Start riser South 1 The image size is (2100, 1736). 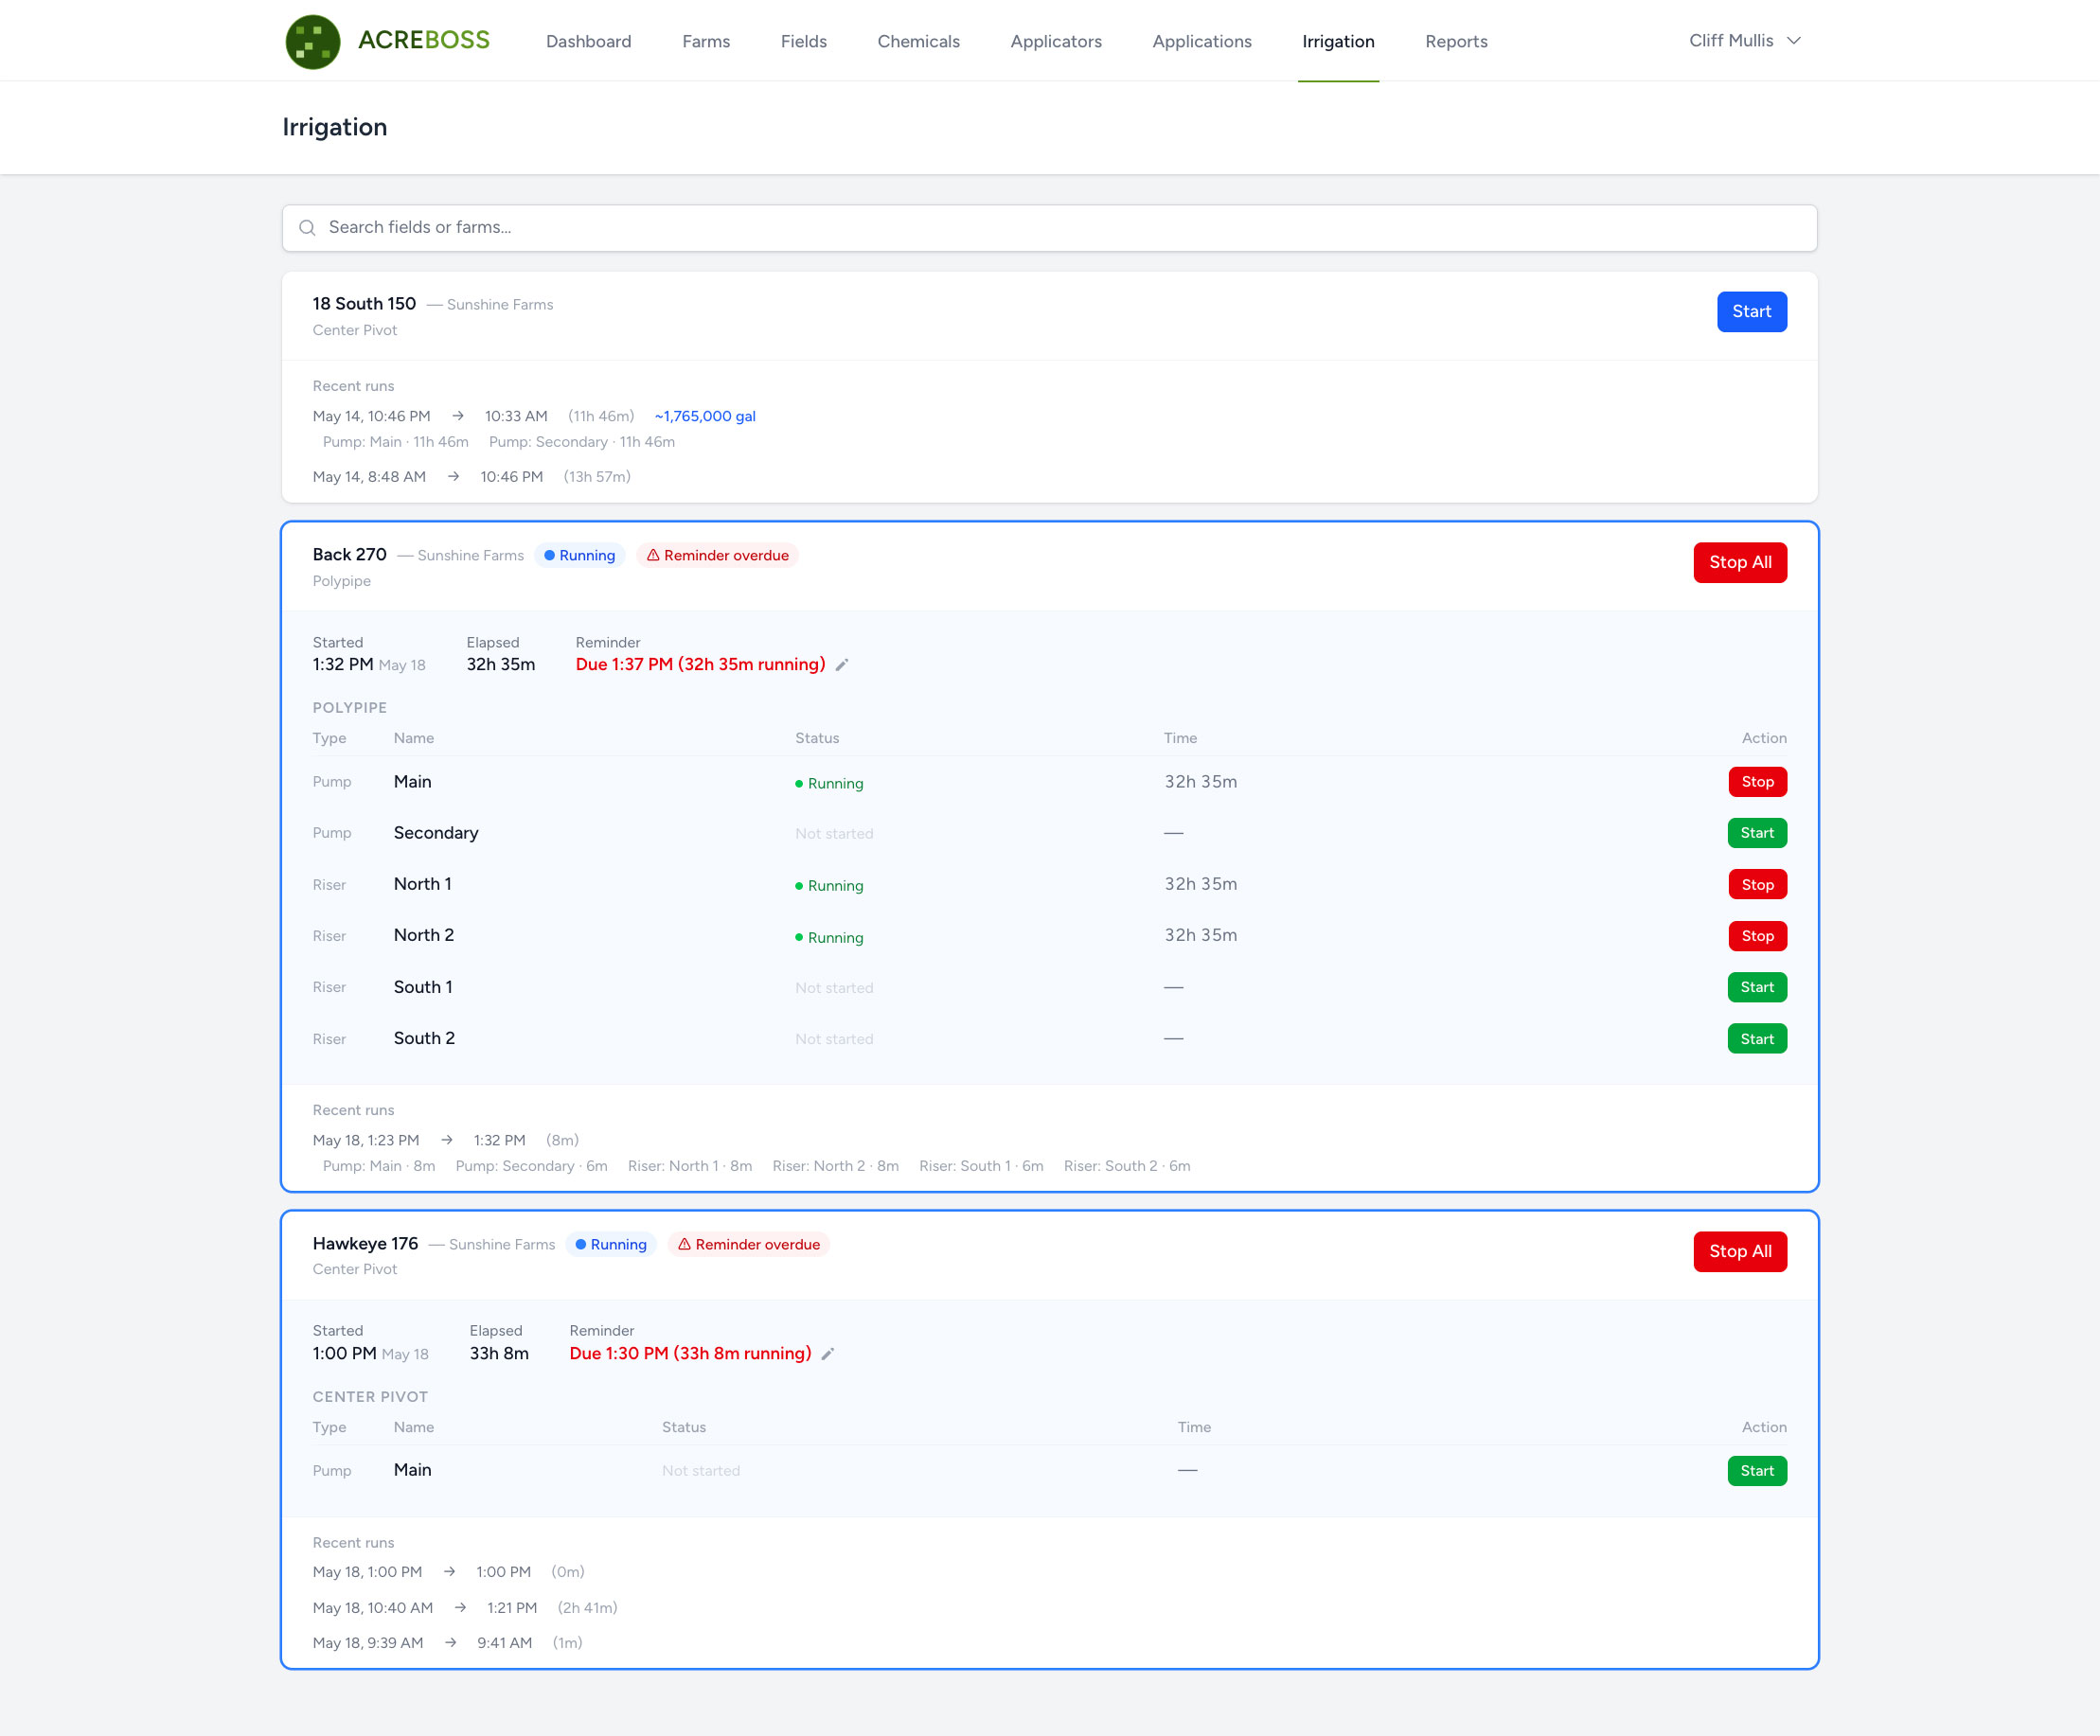pyautogui.click(x=1757, y=987)
